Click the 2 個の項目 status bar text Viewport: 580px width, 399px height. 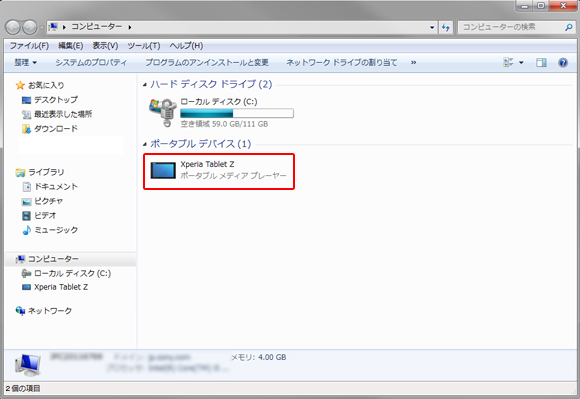[x=23, y=389]
